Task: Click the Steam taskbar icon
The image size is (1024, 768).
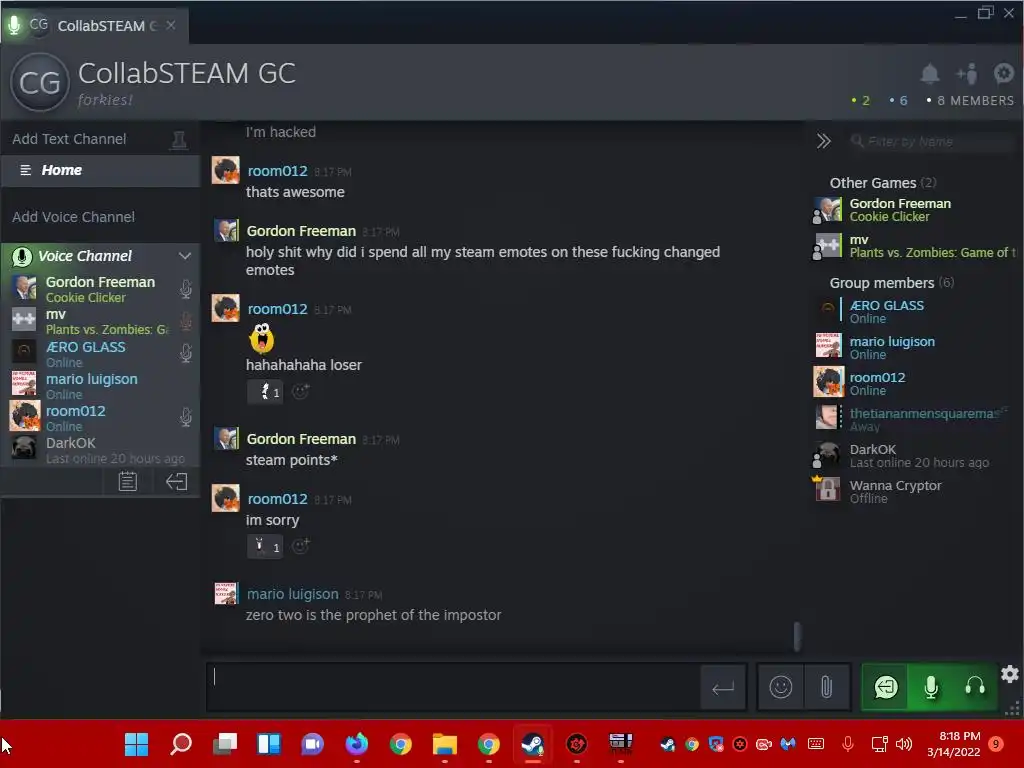Action: point(532,744)
